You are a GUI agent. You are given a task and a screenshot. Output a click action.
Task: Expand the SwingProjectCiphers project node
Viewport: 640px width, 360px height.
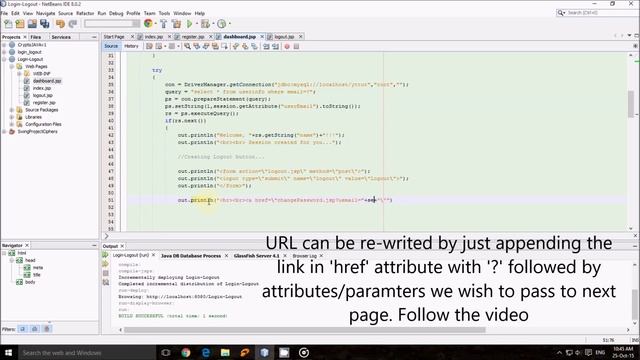point(4,132)
